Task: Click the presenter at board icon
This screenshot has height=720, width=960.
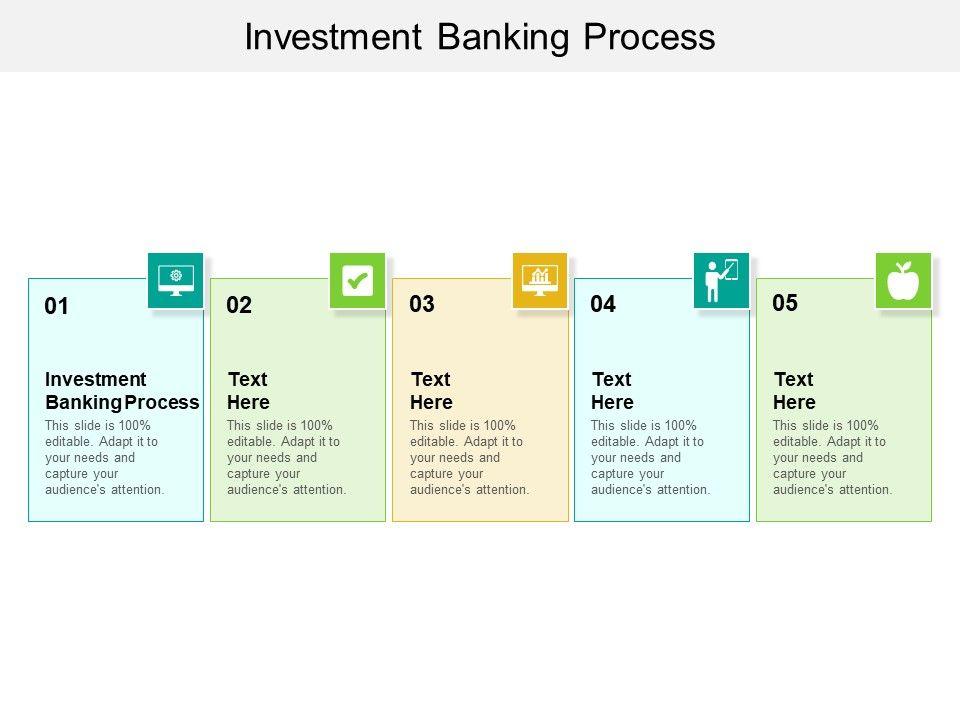Action: (721, 280)
